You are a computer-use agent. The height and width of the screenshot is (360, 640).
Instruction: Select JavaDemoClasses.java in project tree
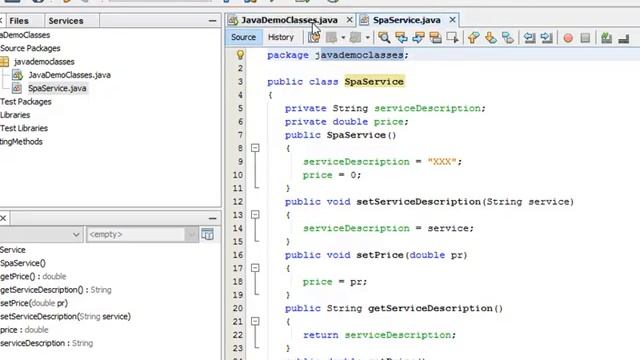tap(69, 75)
